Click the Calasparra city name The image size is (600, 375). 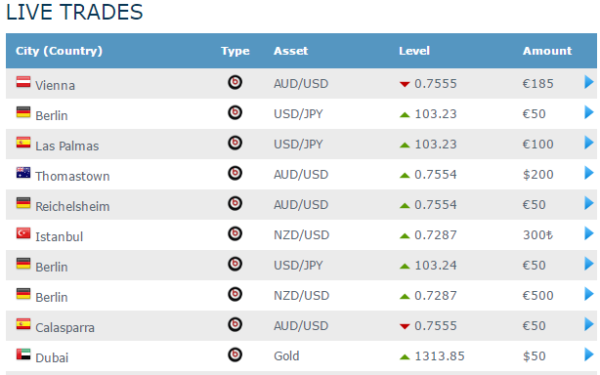click(65, 328)
